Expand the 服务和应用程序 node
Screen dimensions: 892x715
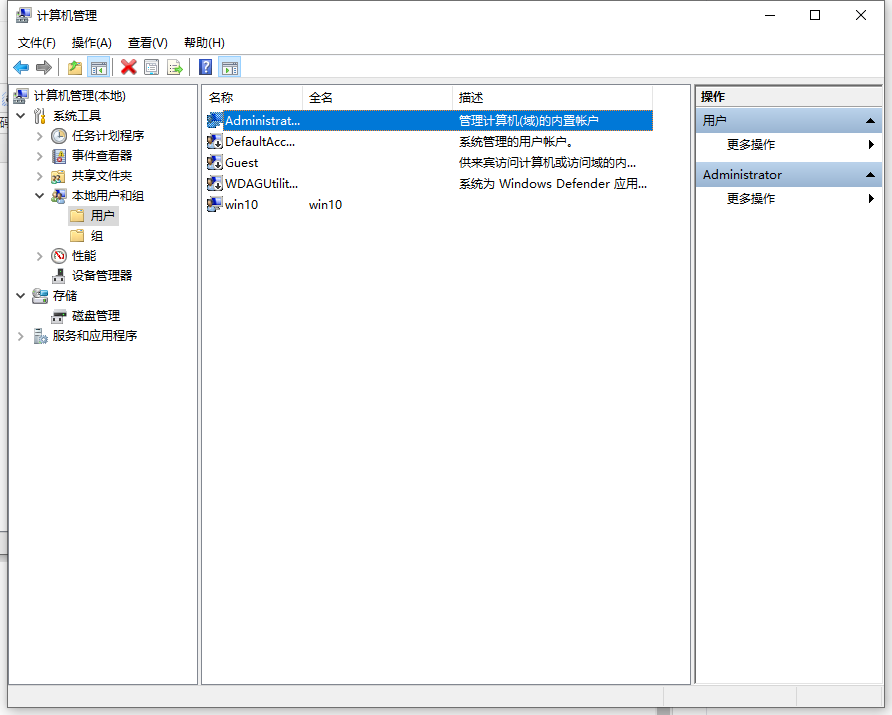click(21, 336)
